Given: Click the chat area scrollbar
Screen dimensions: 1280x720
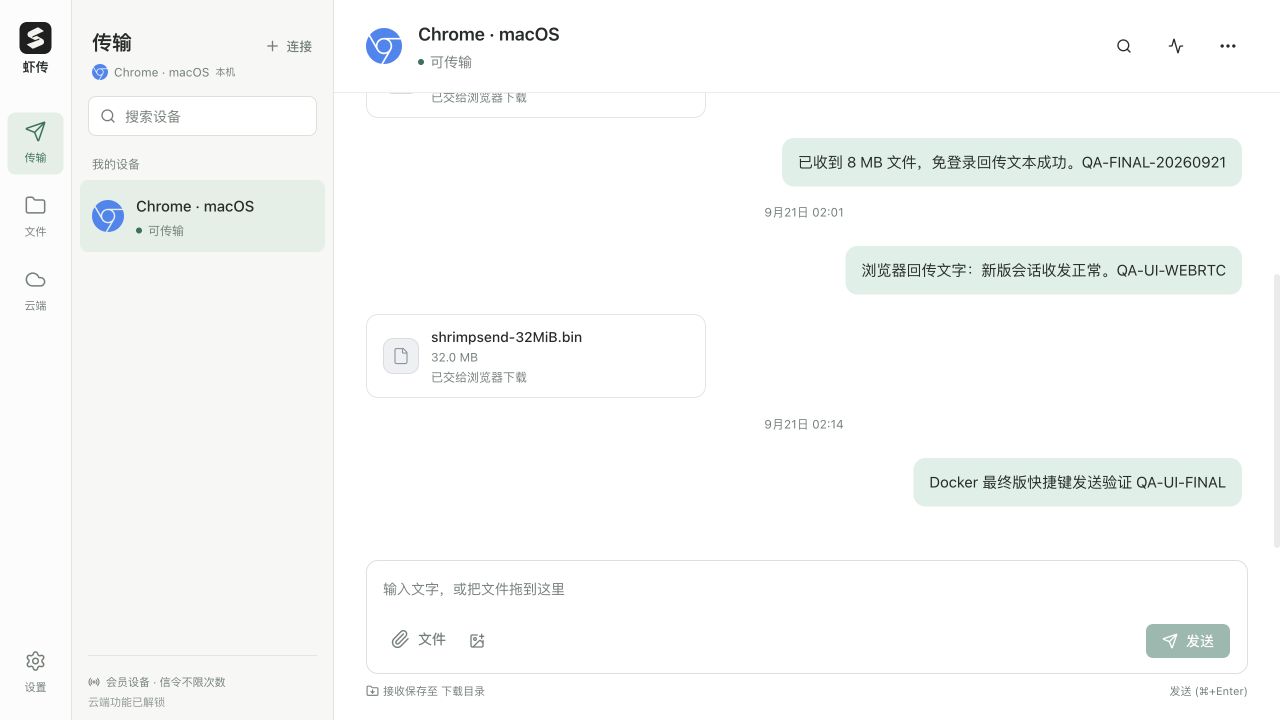Looking at the screenshot, I should coord(1276,410).
